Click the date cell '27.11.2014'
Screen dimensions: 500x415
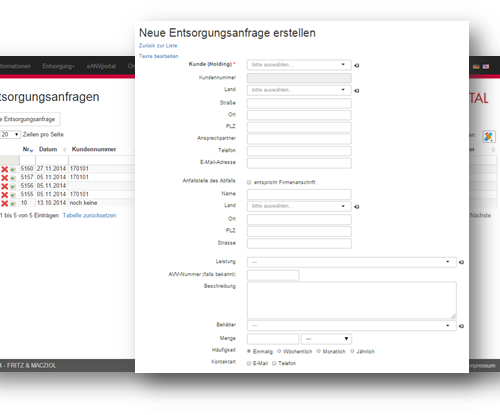pyautogui.click(x=51, y=169)
